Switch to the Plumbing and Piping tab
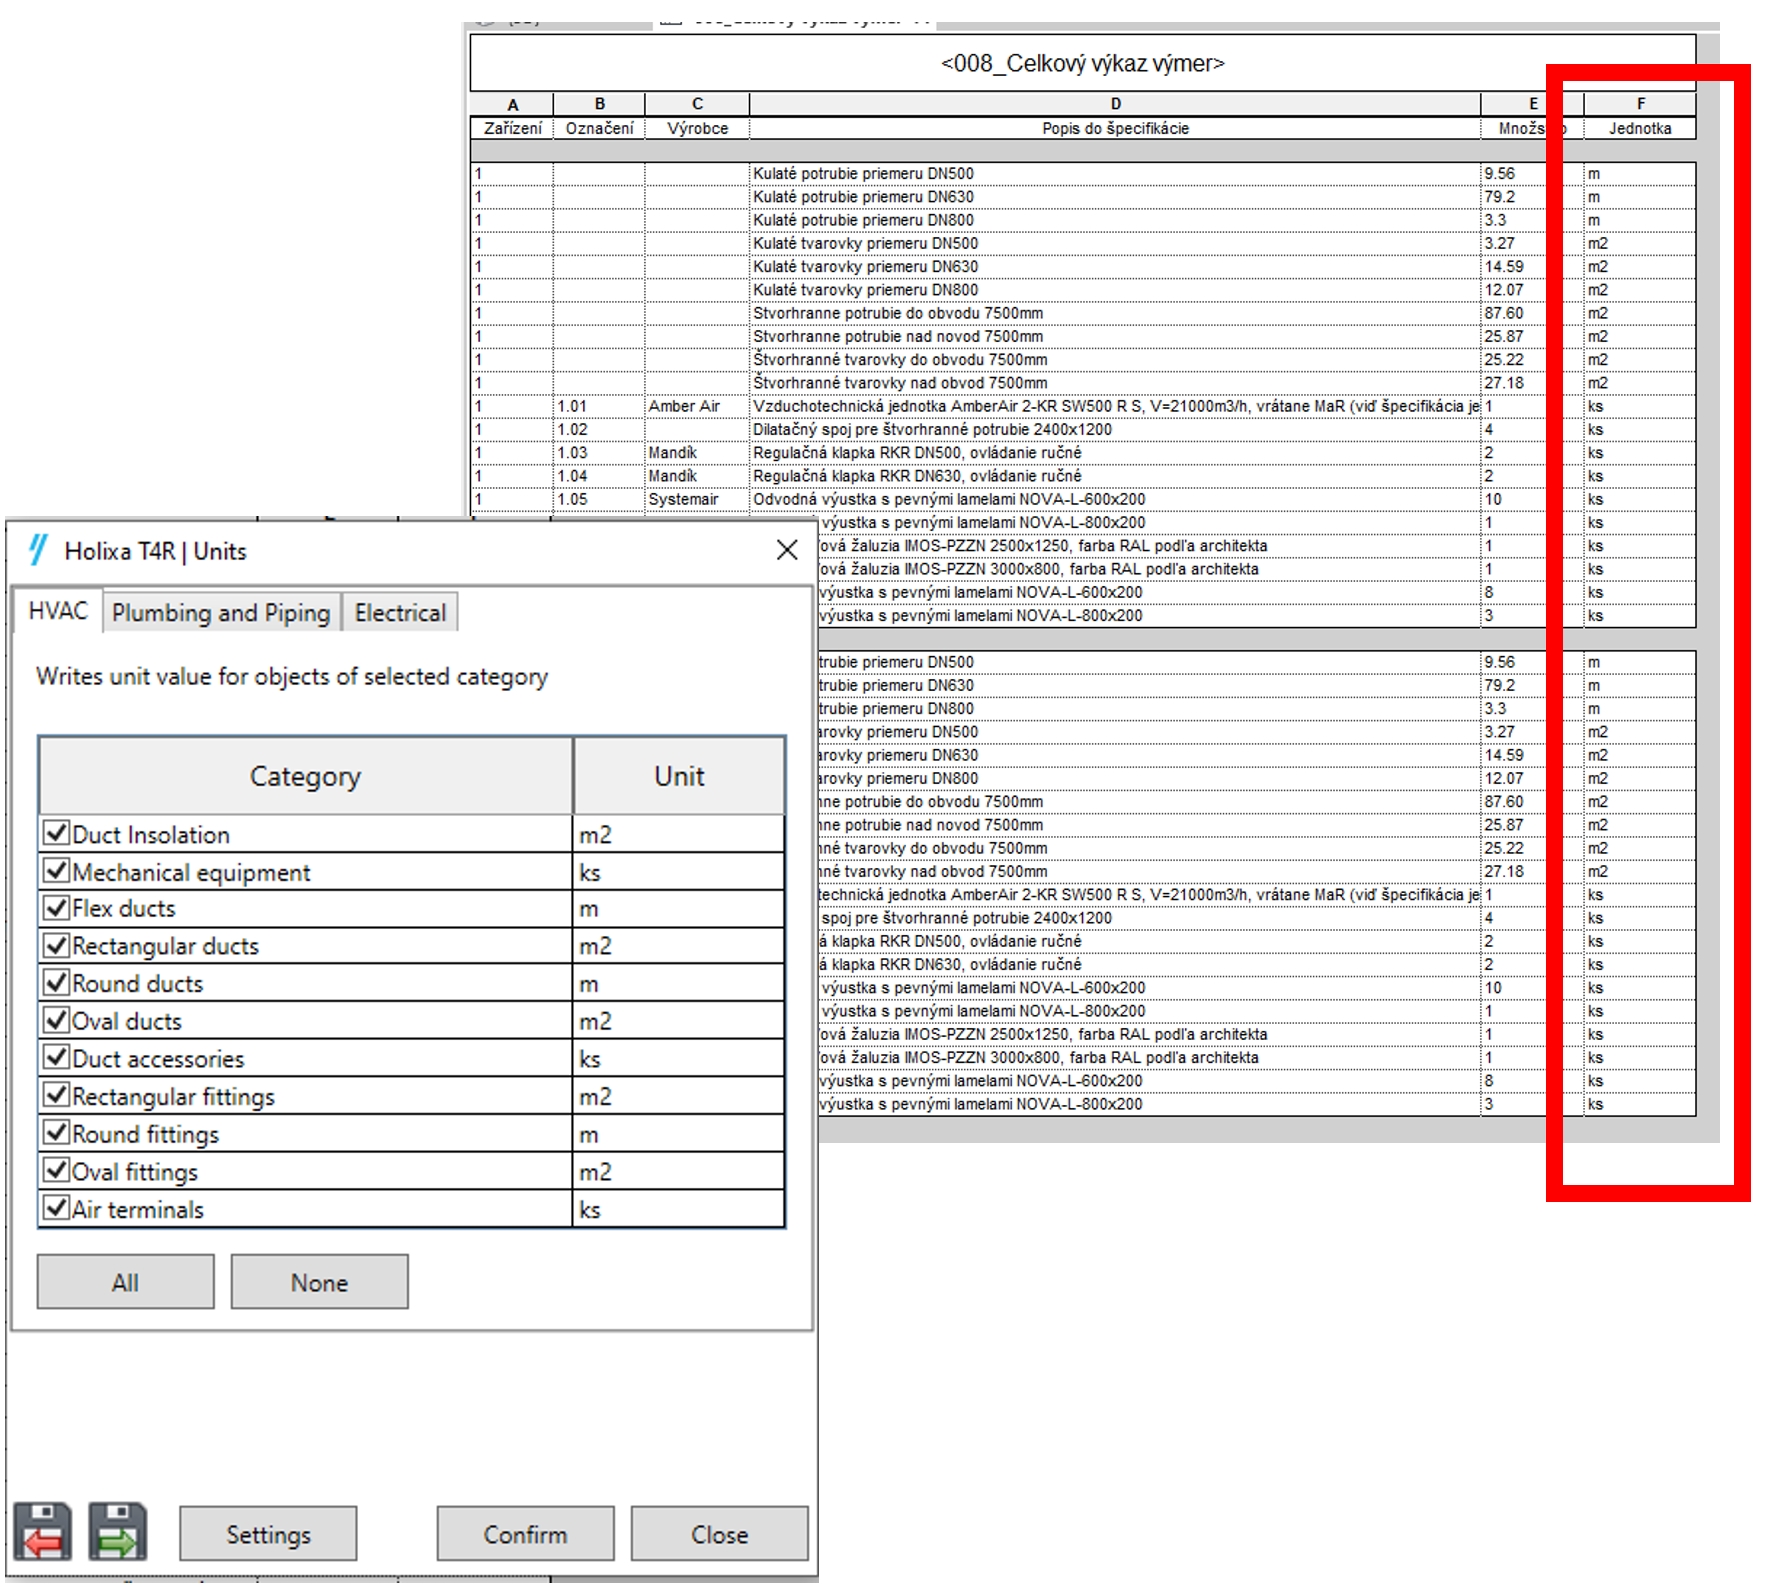The image size is (1770, 1590). pyautogui.click(x=221, y=613)
